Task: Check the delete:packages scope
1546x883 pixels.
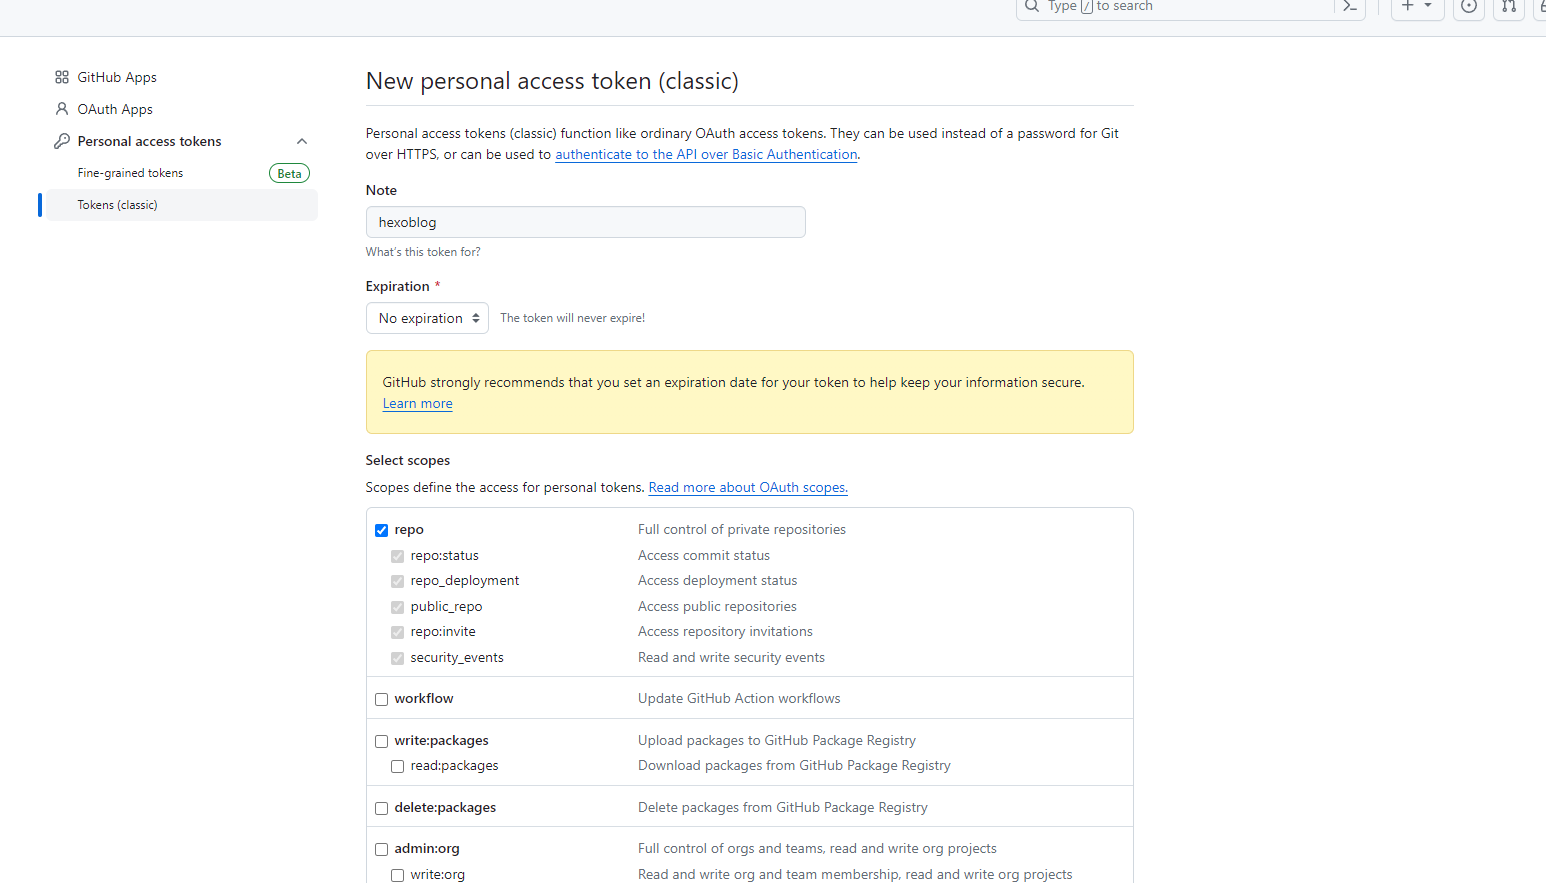Action: tap(381, 808)
